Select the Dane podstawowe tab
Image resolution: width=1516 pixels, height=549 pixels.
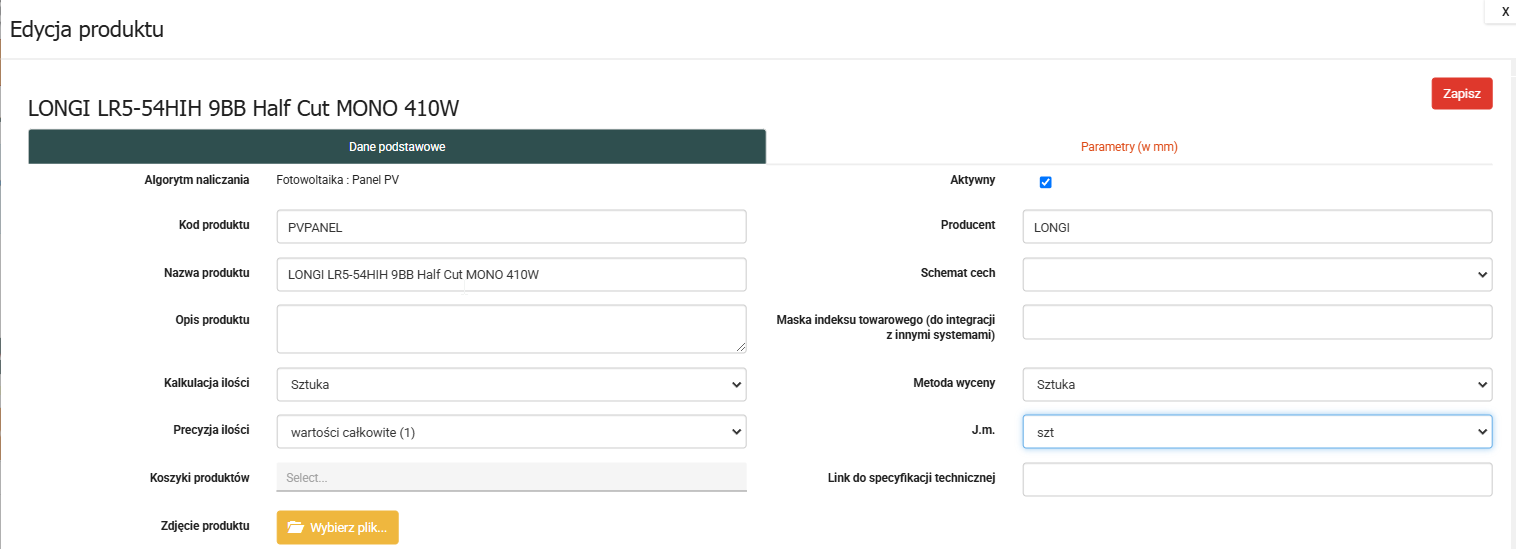397,147
